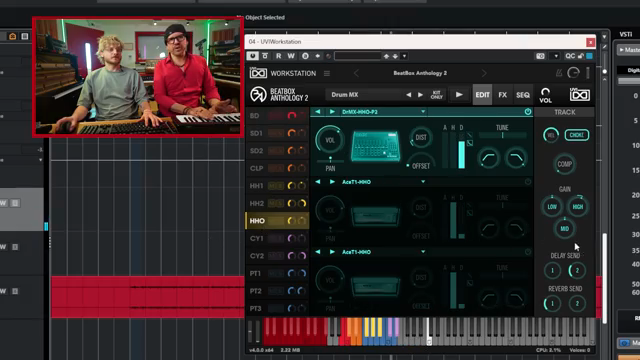Start sequencer with the play button
640x360 pixels.
[x=459, y=95]
